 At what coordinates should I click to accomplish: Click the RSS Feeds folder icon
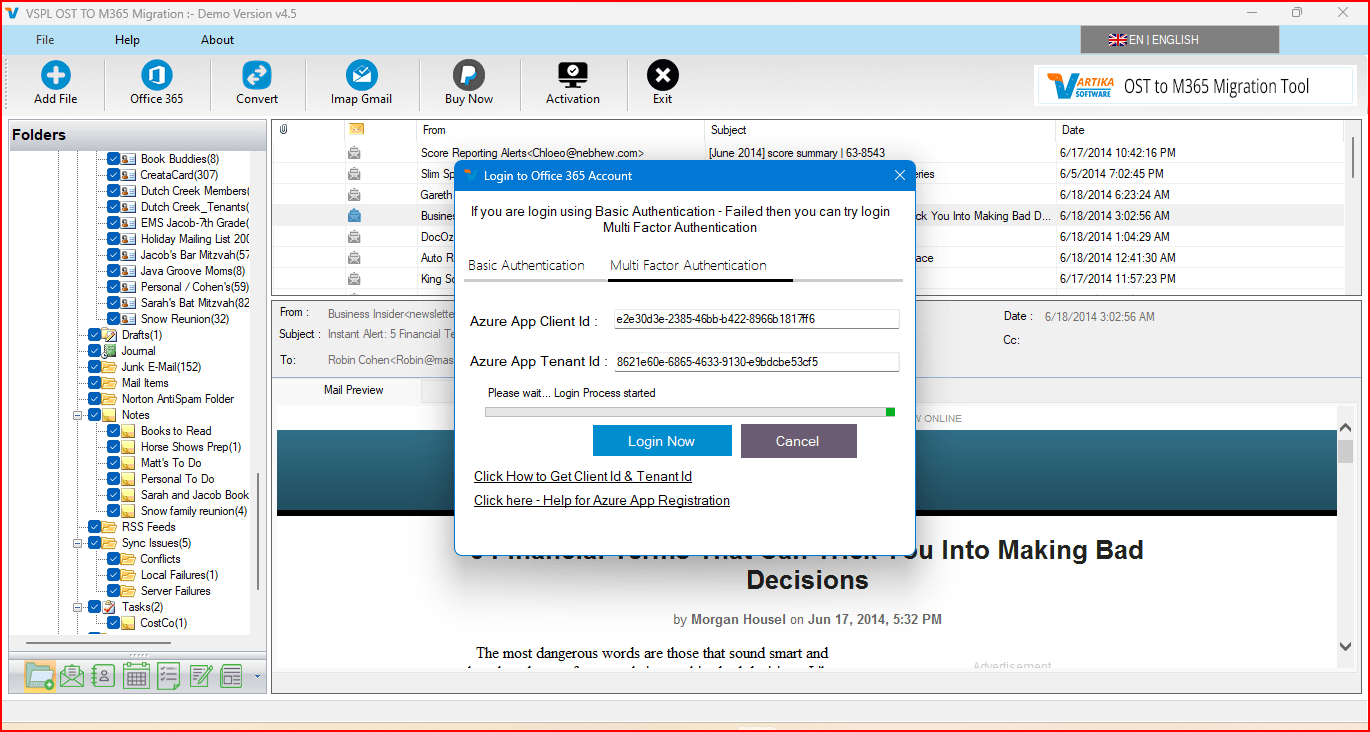pyautogui.click(x=110, y=527)
